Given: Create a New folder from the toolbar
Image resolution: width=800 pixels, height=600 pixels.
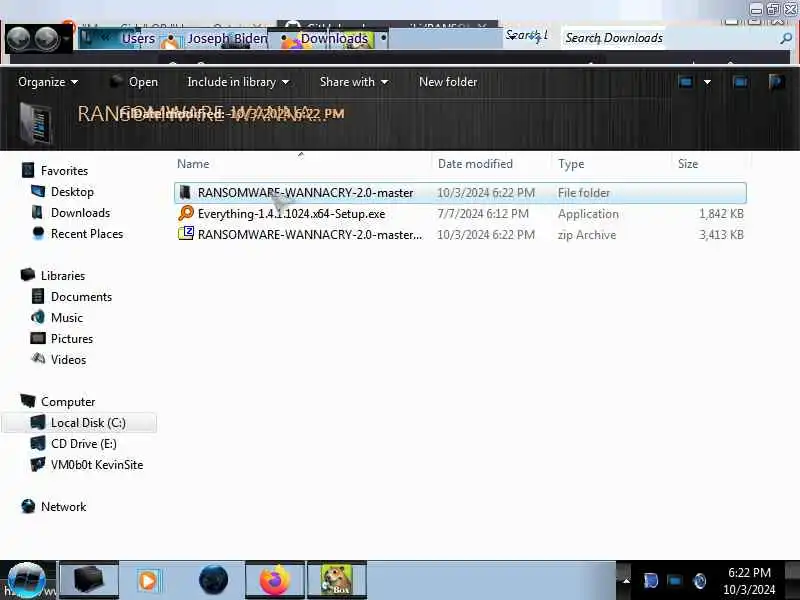Looking at the screenshot, I should tap(448, 82).
